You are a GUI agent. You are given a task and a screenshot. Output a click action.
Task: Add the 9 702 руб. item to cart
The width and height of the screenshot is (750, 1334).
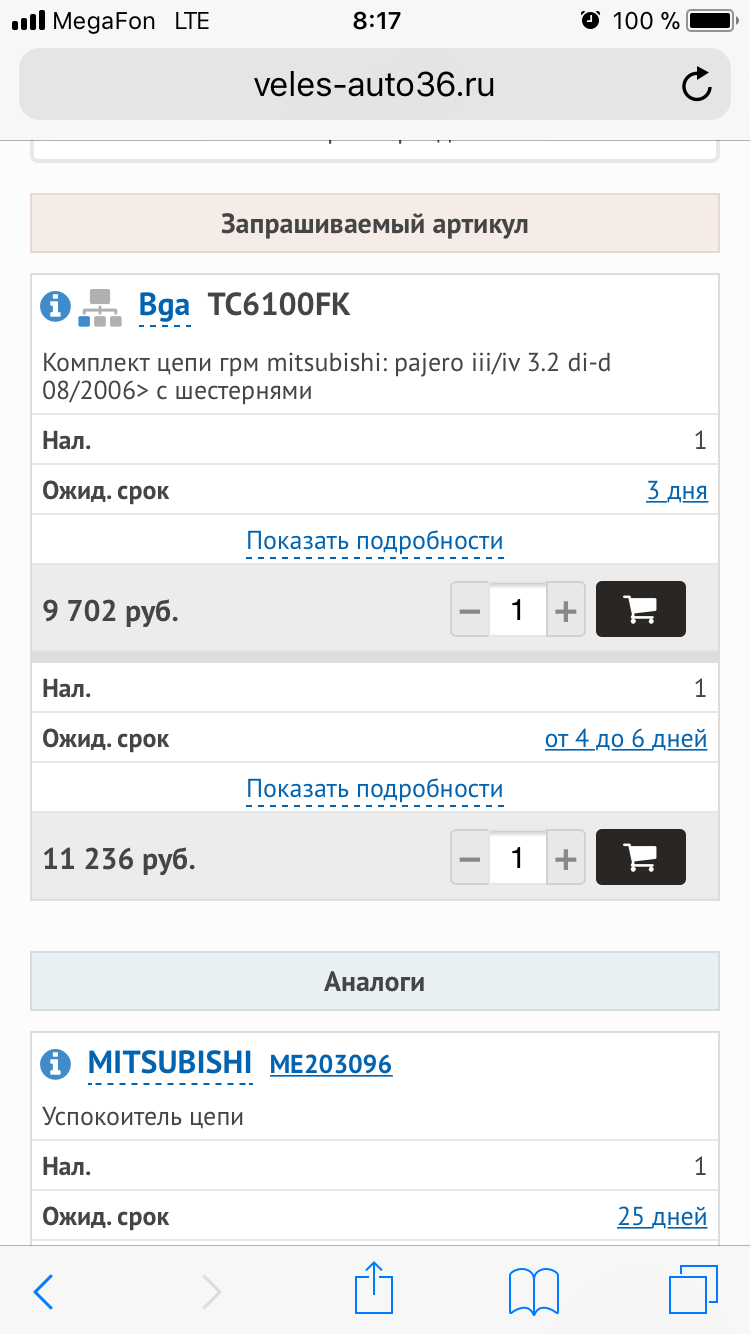640,609
